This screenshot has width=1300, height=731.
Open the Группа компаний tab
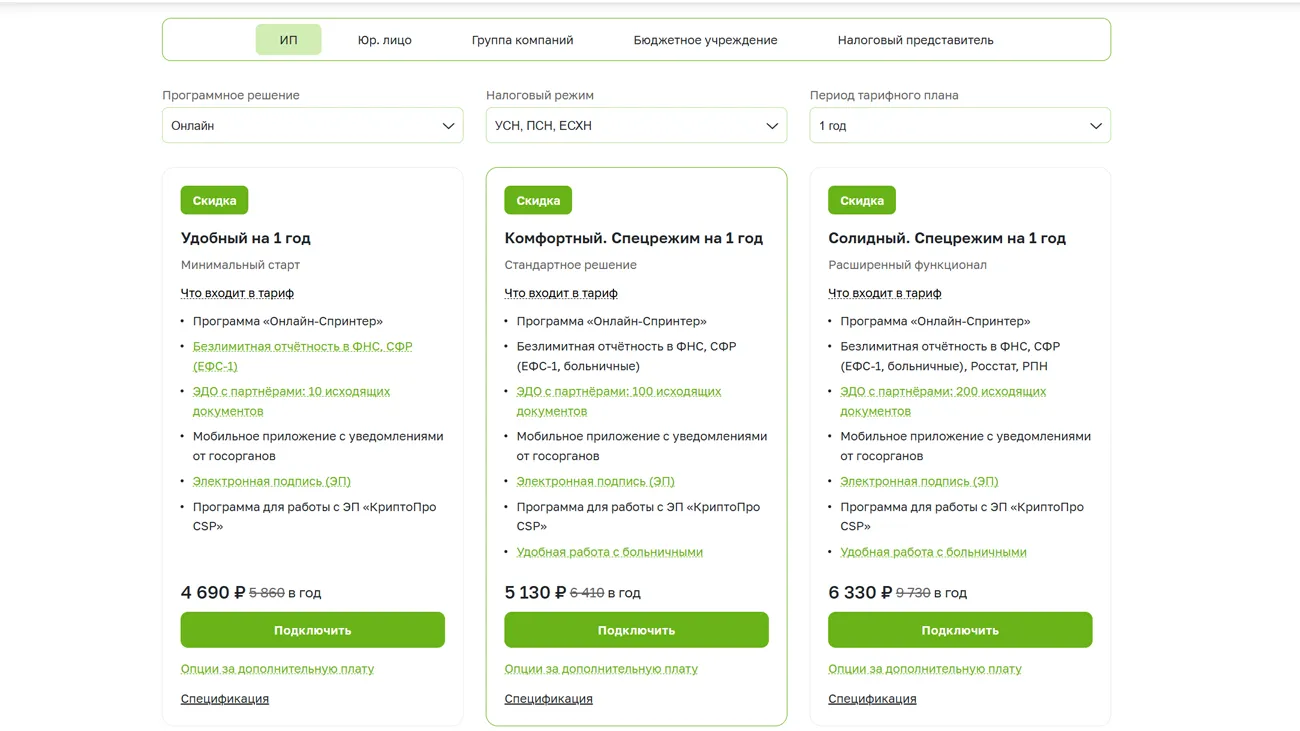[522, 40]
